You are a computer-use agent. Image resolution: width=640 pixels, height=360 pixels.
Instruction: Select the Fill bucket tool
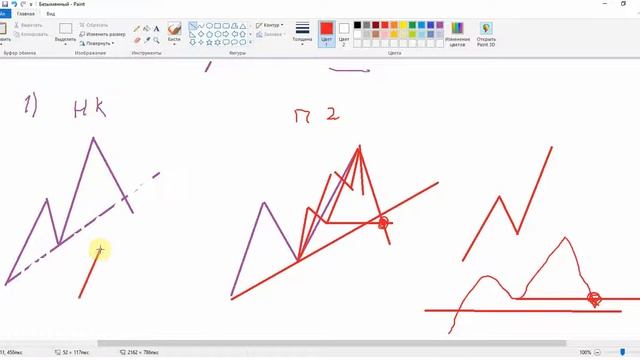pyautogui.click(x=147, y=29)
